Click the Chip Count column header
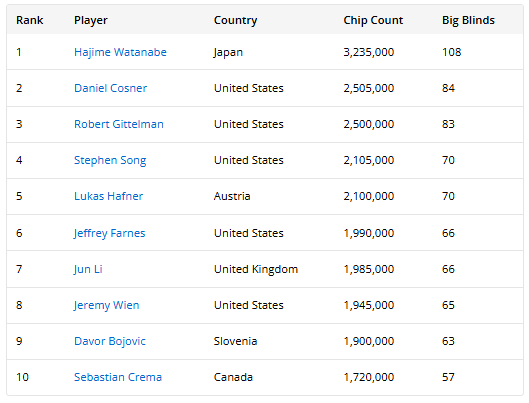529x403 pixels. (x=373, y=20)
